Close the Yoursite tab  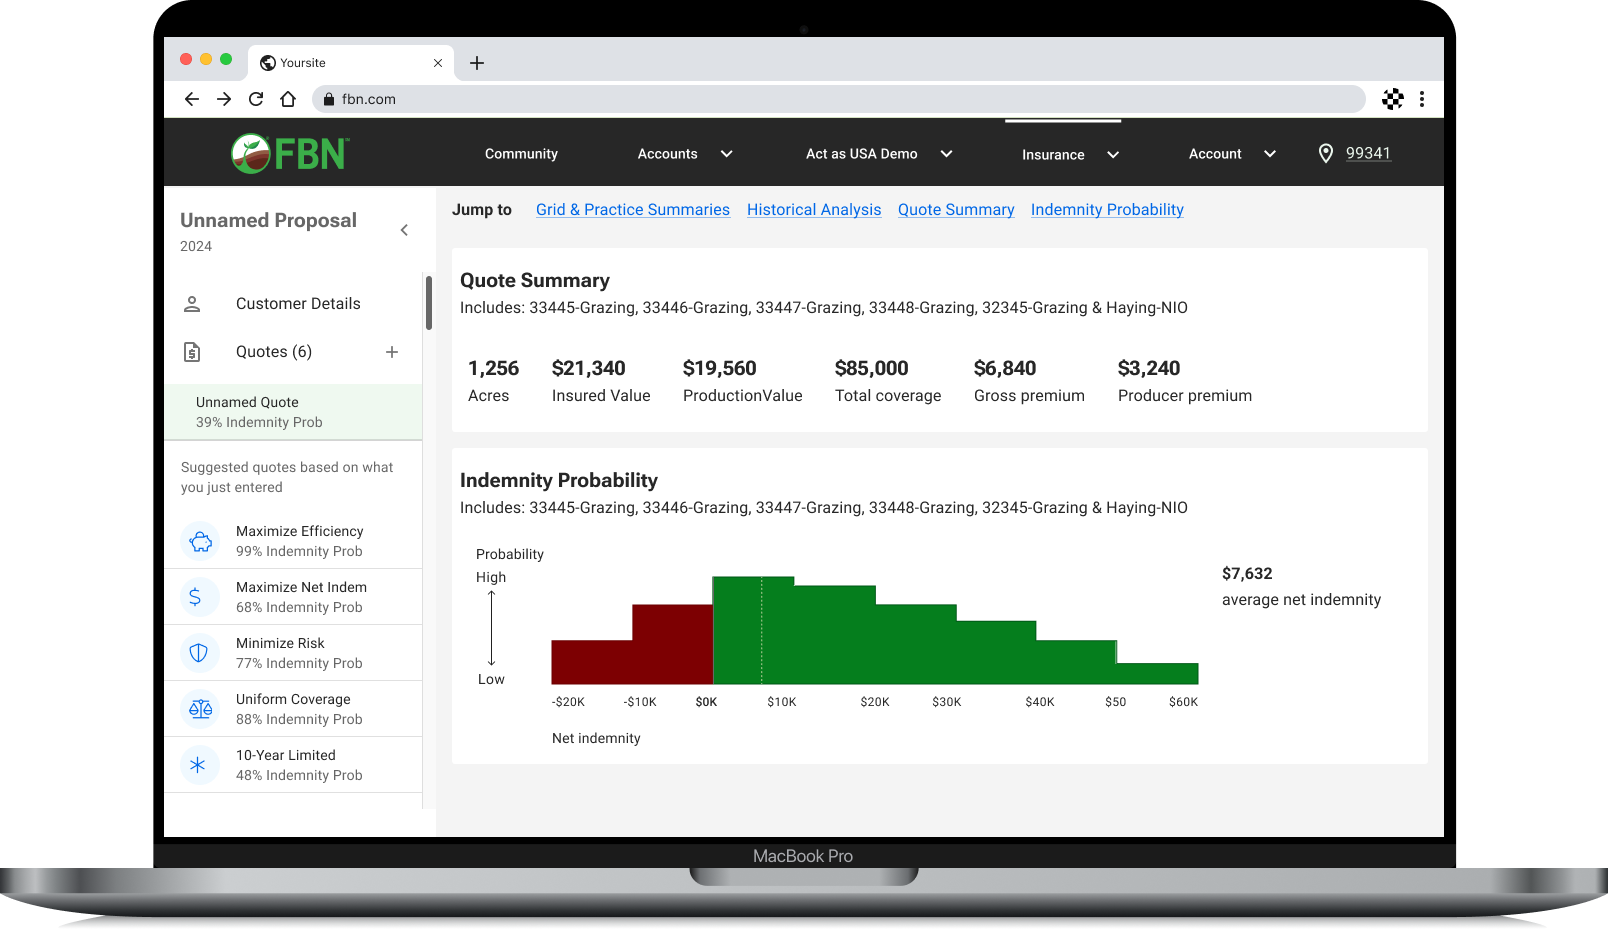(438, 63)
